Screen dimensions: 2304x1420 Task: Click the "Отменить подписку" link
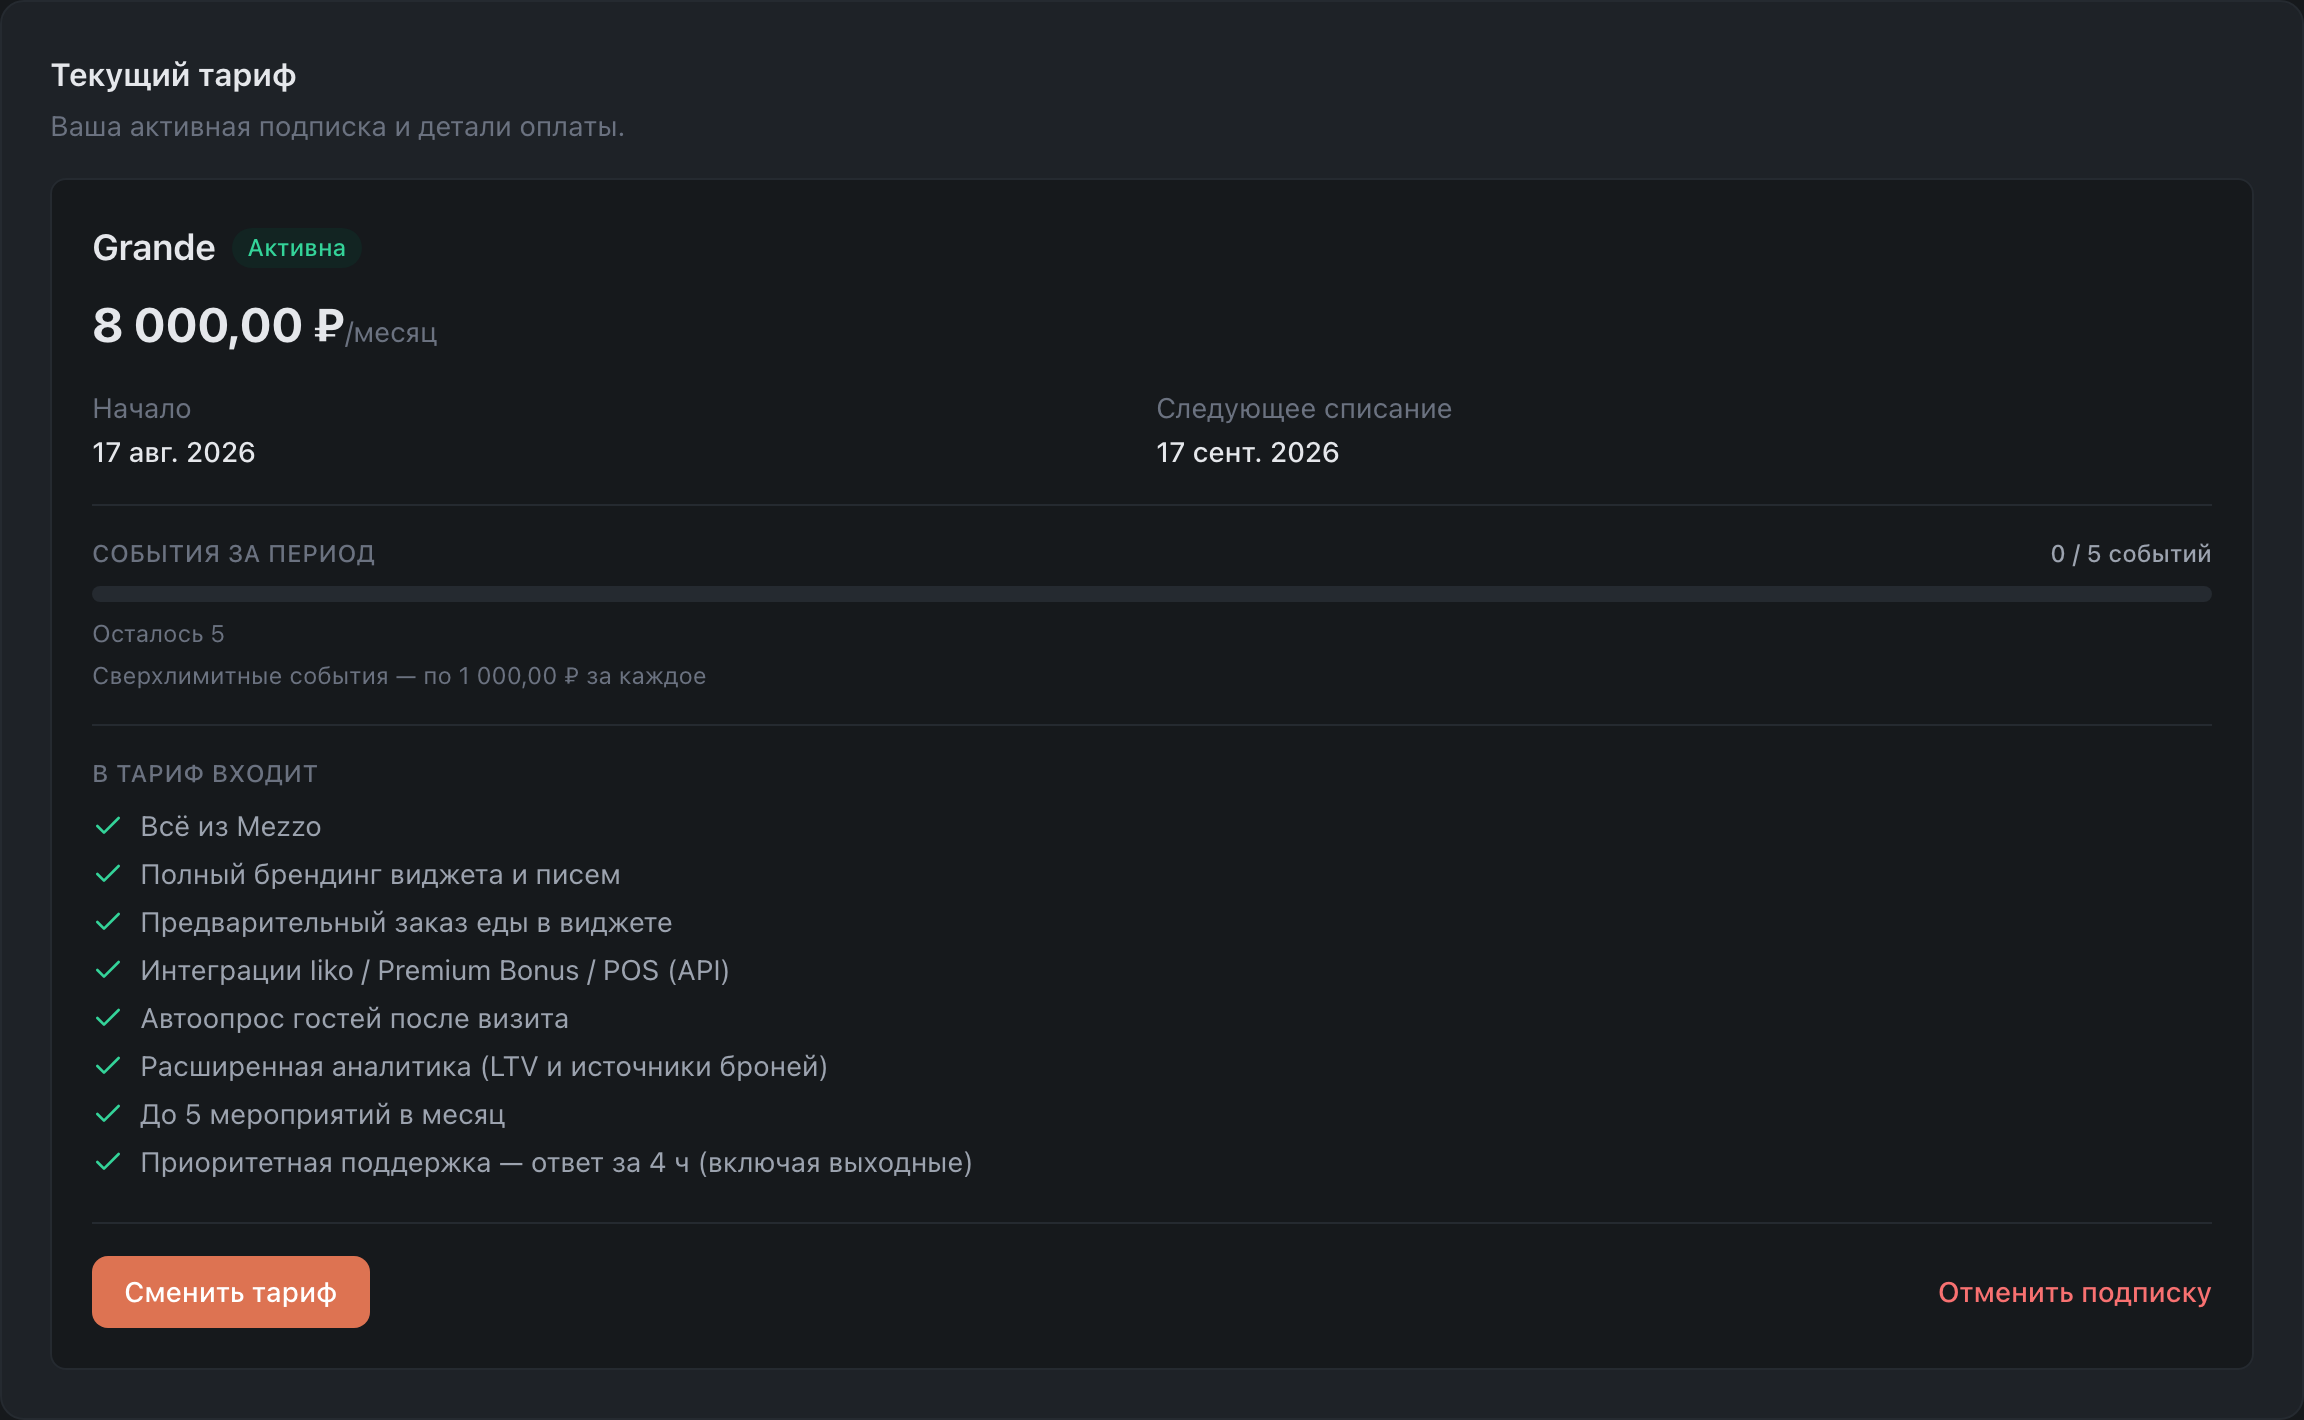(2074, 1292)
